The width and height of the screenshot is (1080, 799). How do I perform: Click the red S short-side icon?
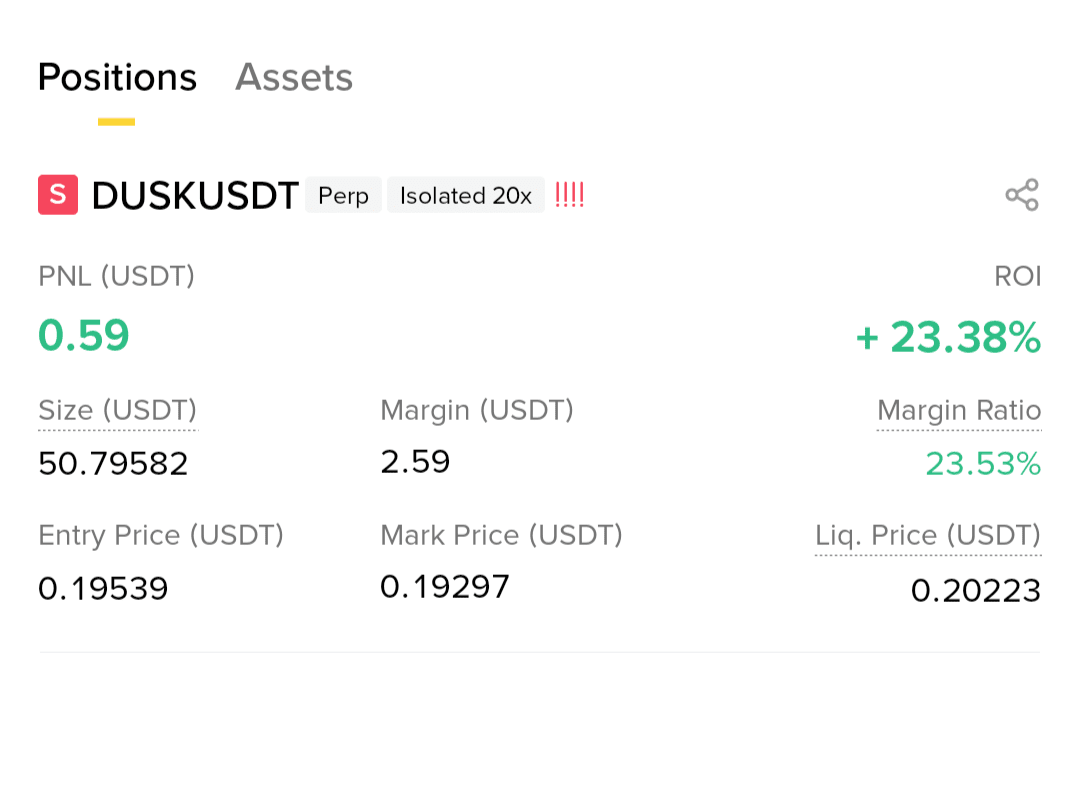pos(58,195)
